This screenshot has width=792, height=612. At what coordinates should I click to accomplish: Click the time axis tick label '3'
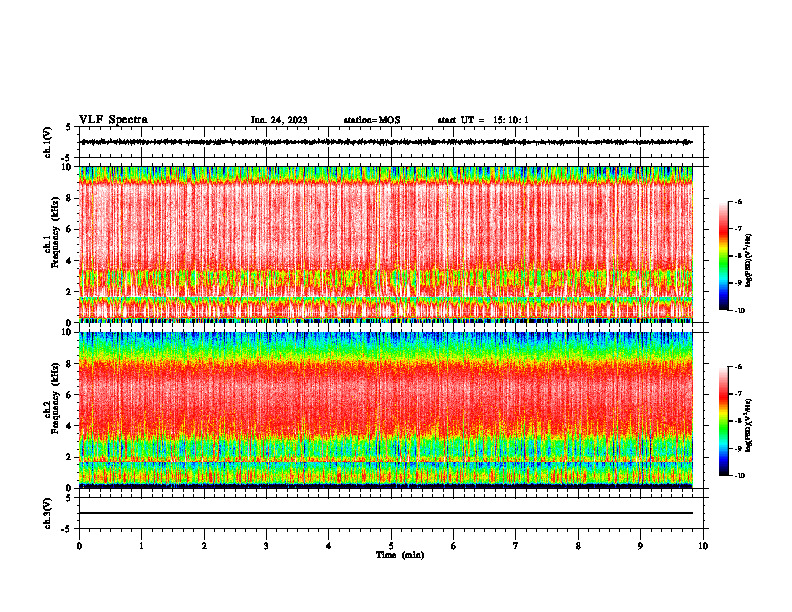pyautogui.click(x=266, y=546)
